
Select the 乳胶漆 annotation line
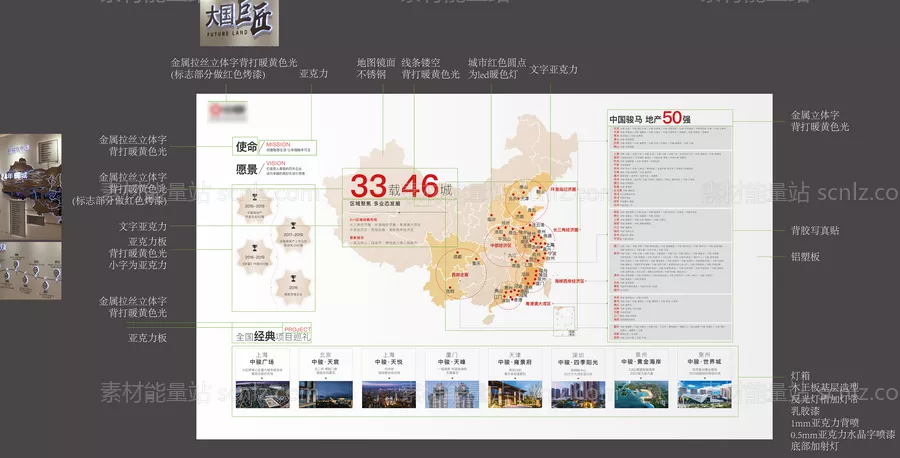805,411
